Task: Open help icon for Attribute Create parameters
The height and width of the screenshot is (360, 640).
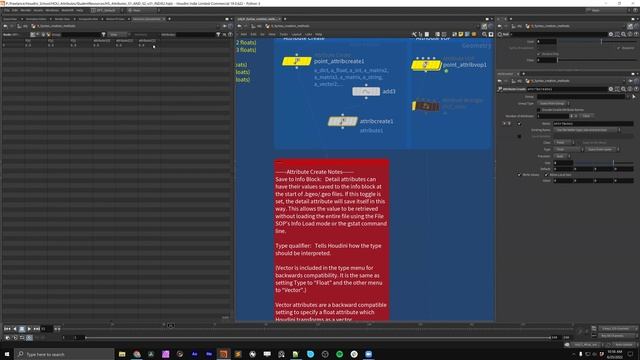Action: [x=636, y=89]
